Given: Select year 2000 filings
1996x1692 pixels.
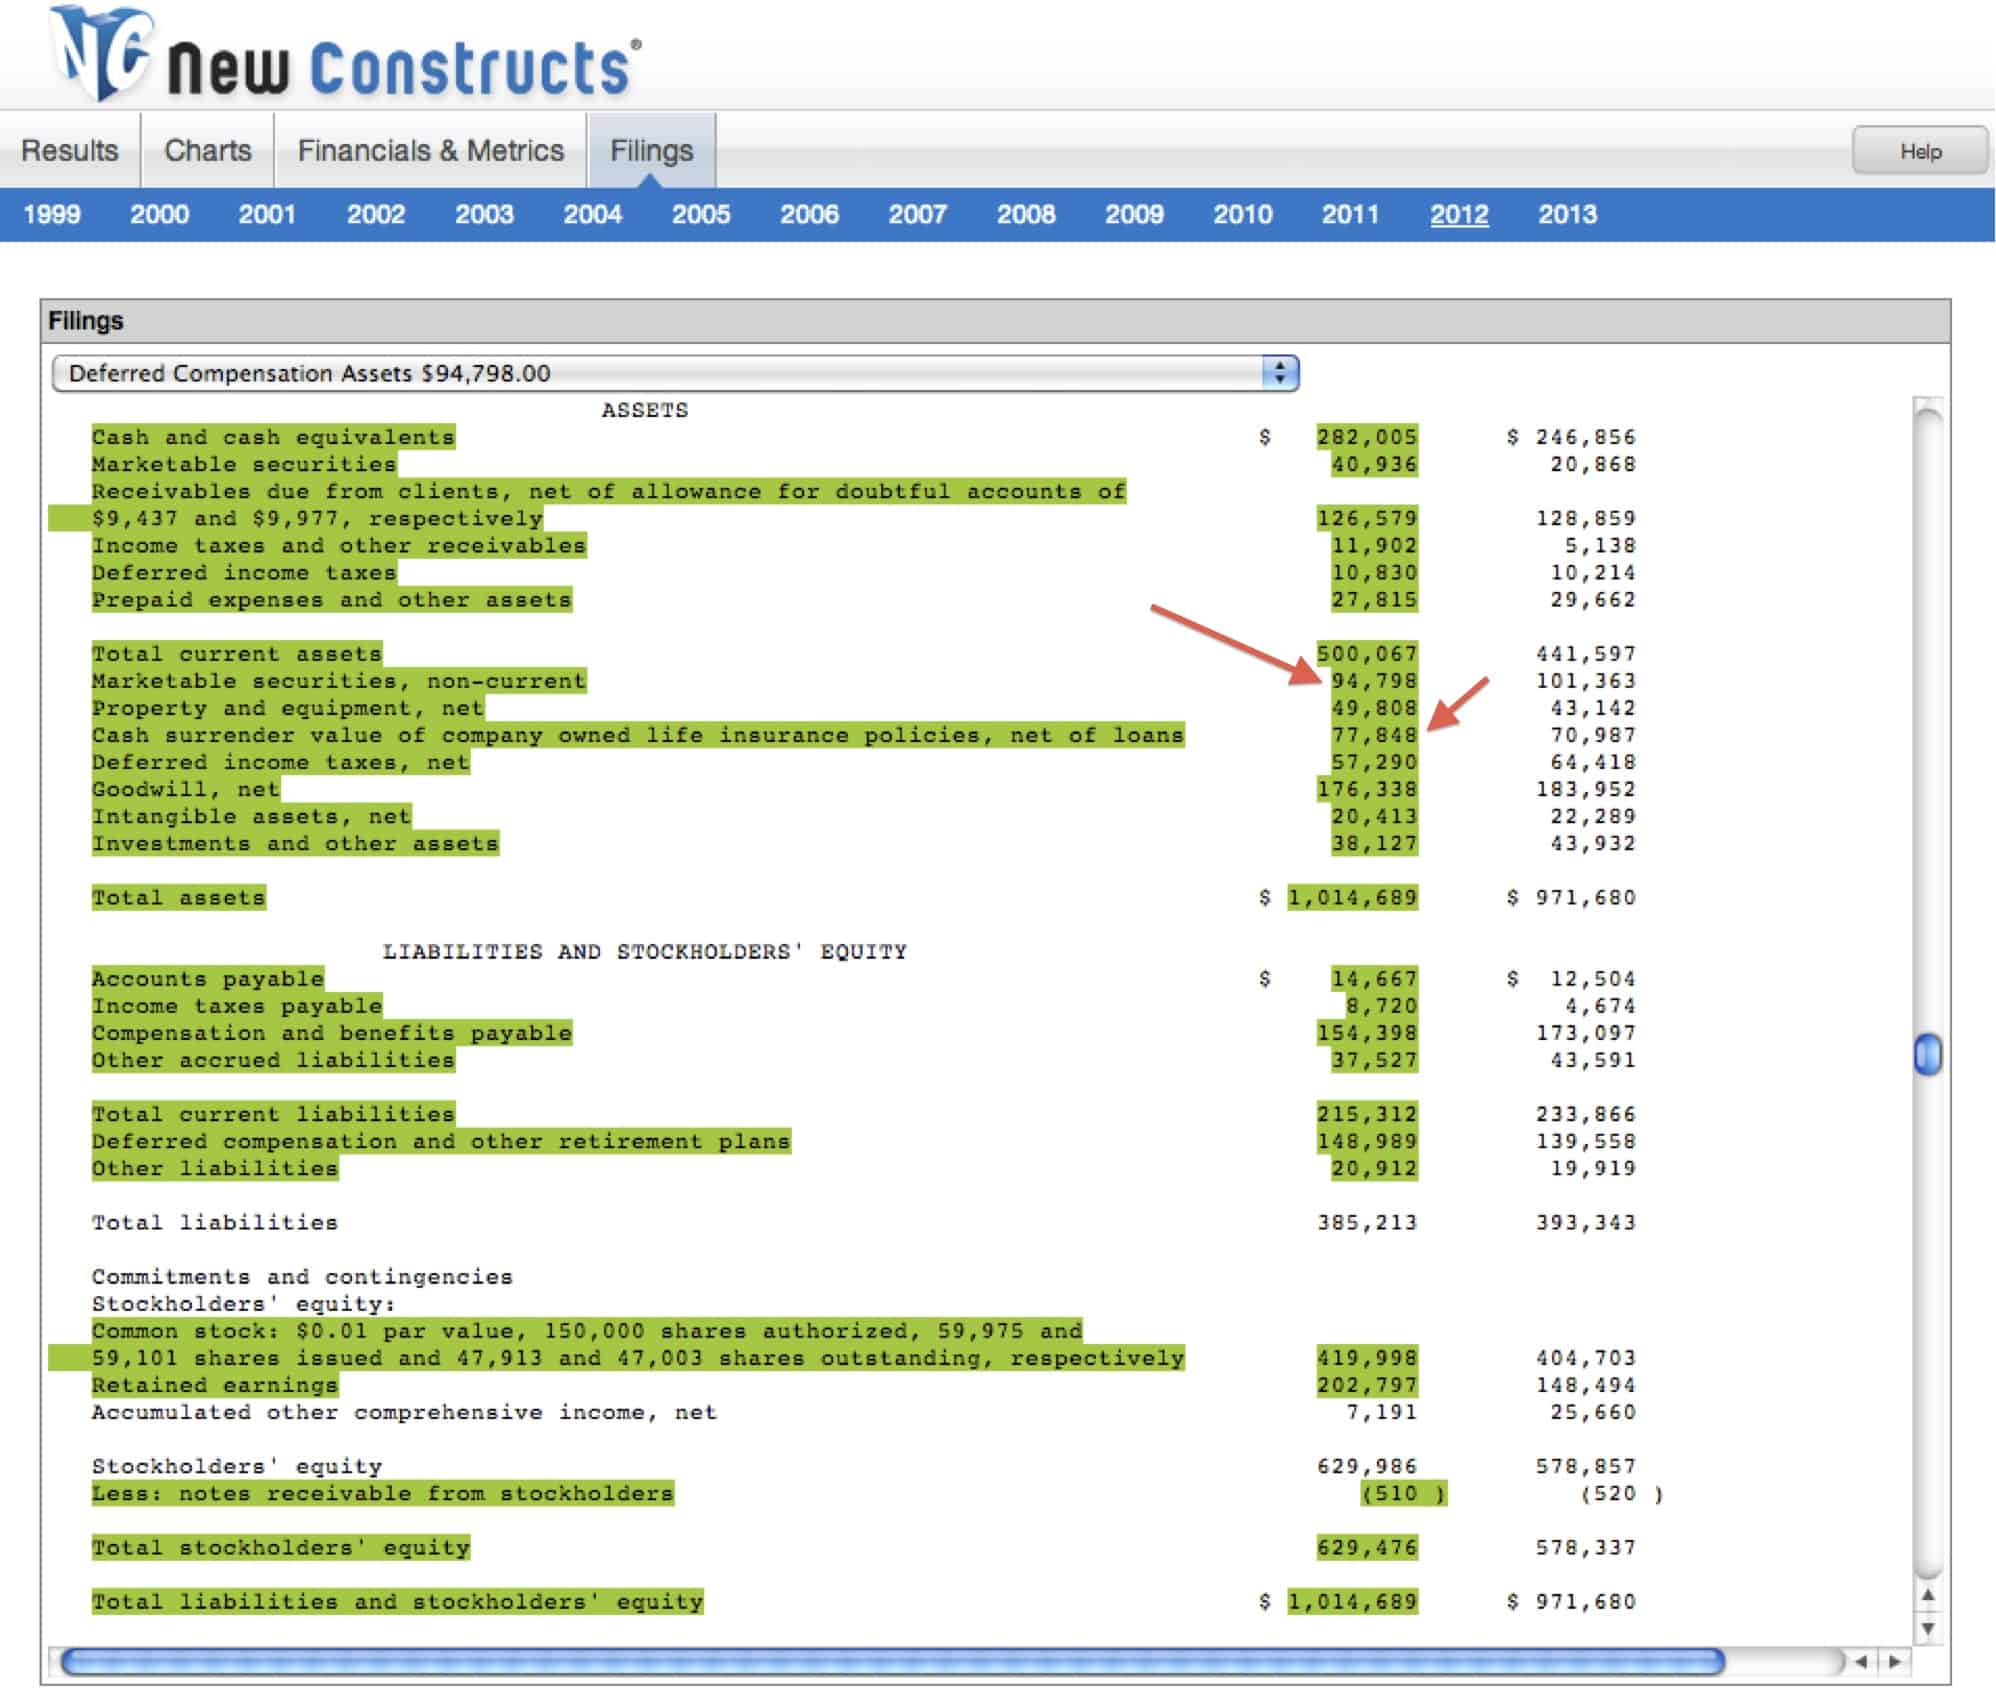Looking at the screenshot, I should point(160,214).
